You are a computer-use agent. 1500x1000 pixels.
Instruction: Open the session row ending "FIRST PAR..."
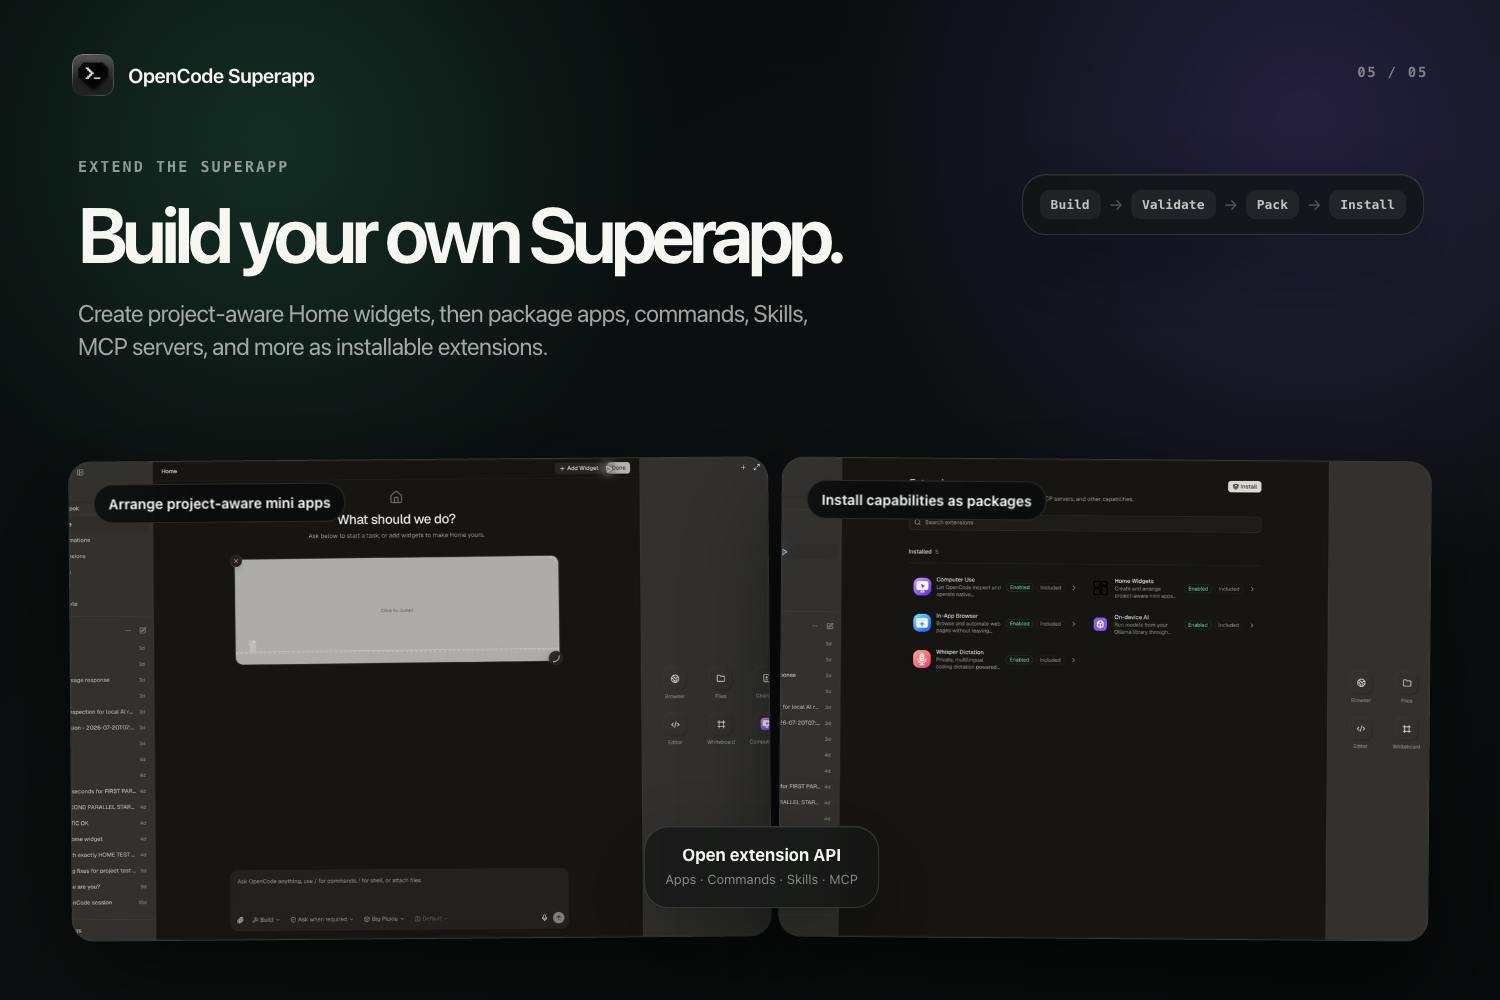tap(110, 791)
